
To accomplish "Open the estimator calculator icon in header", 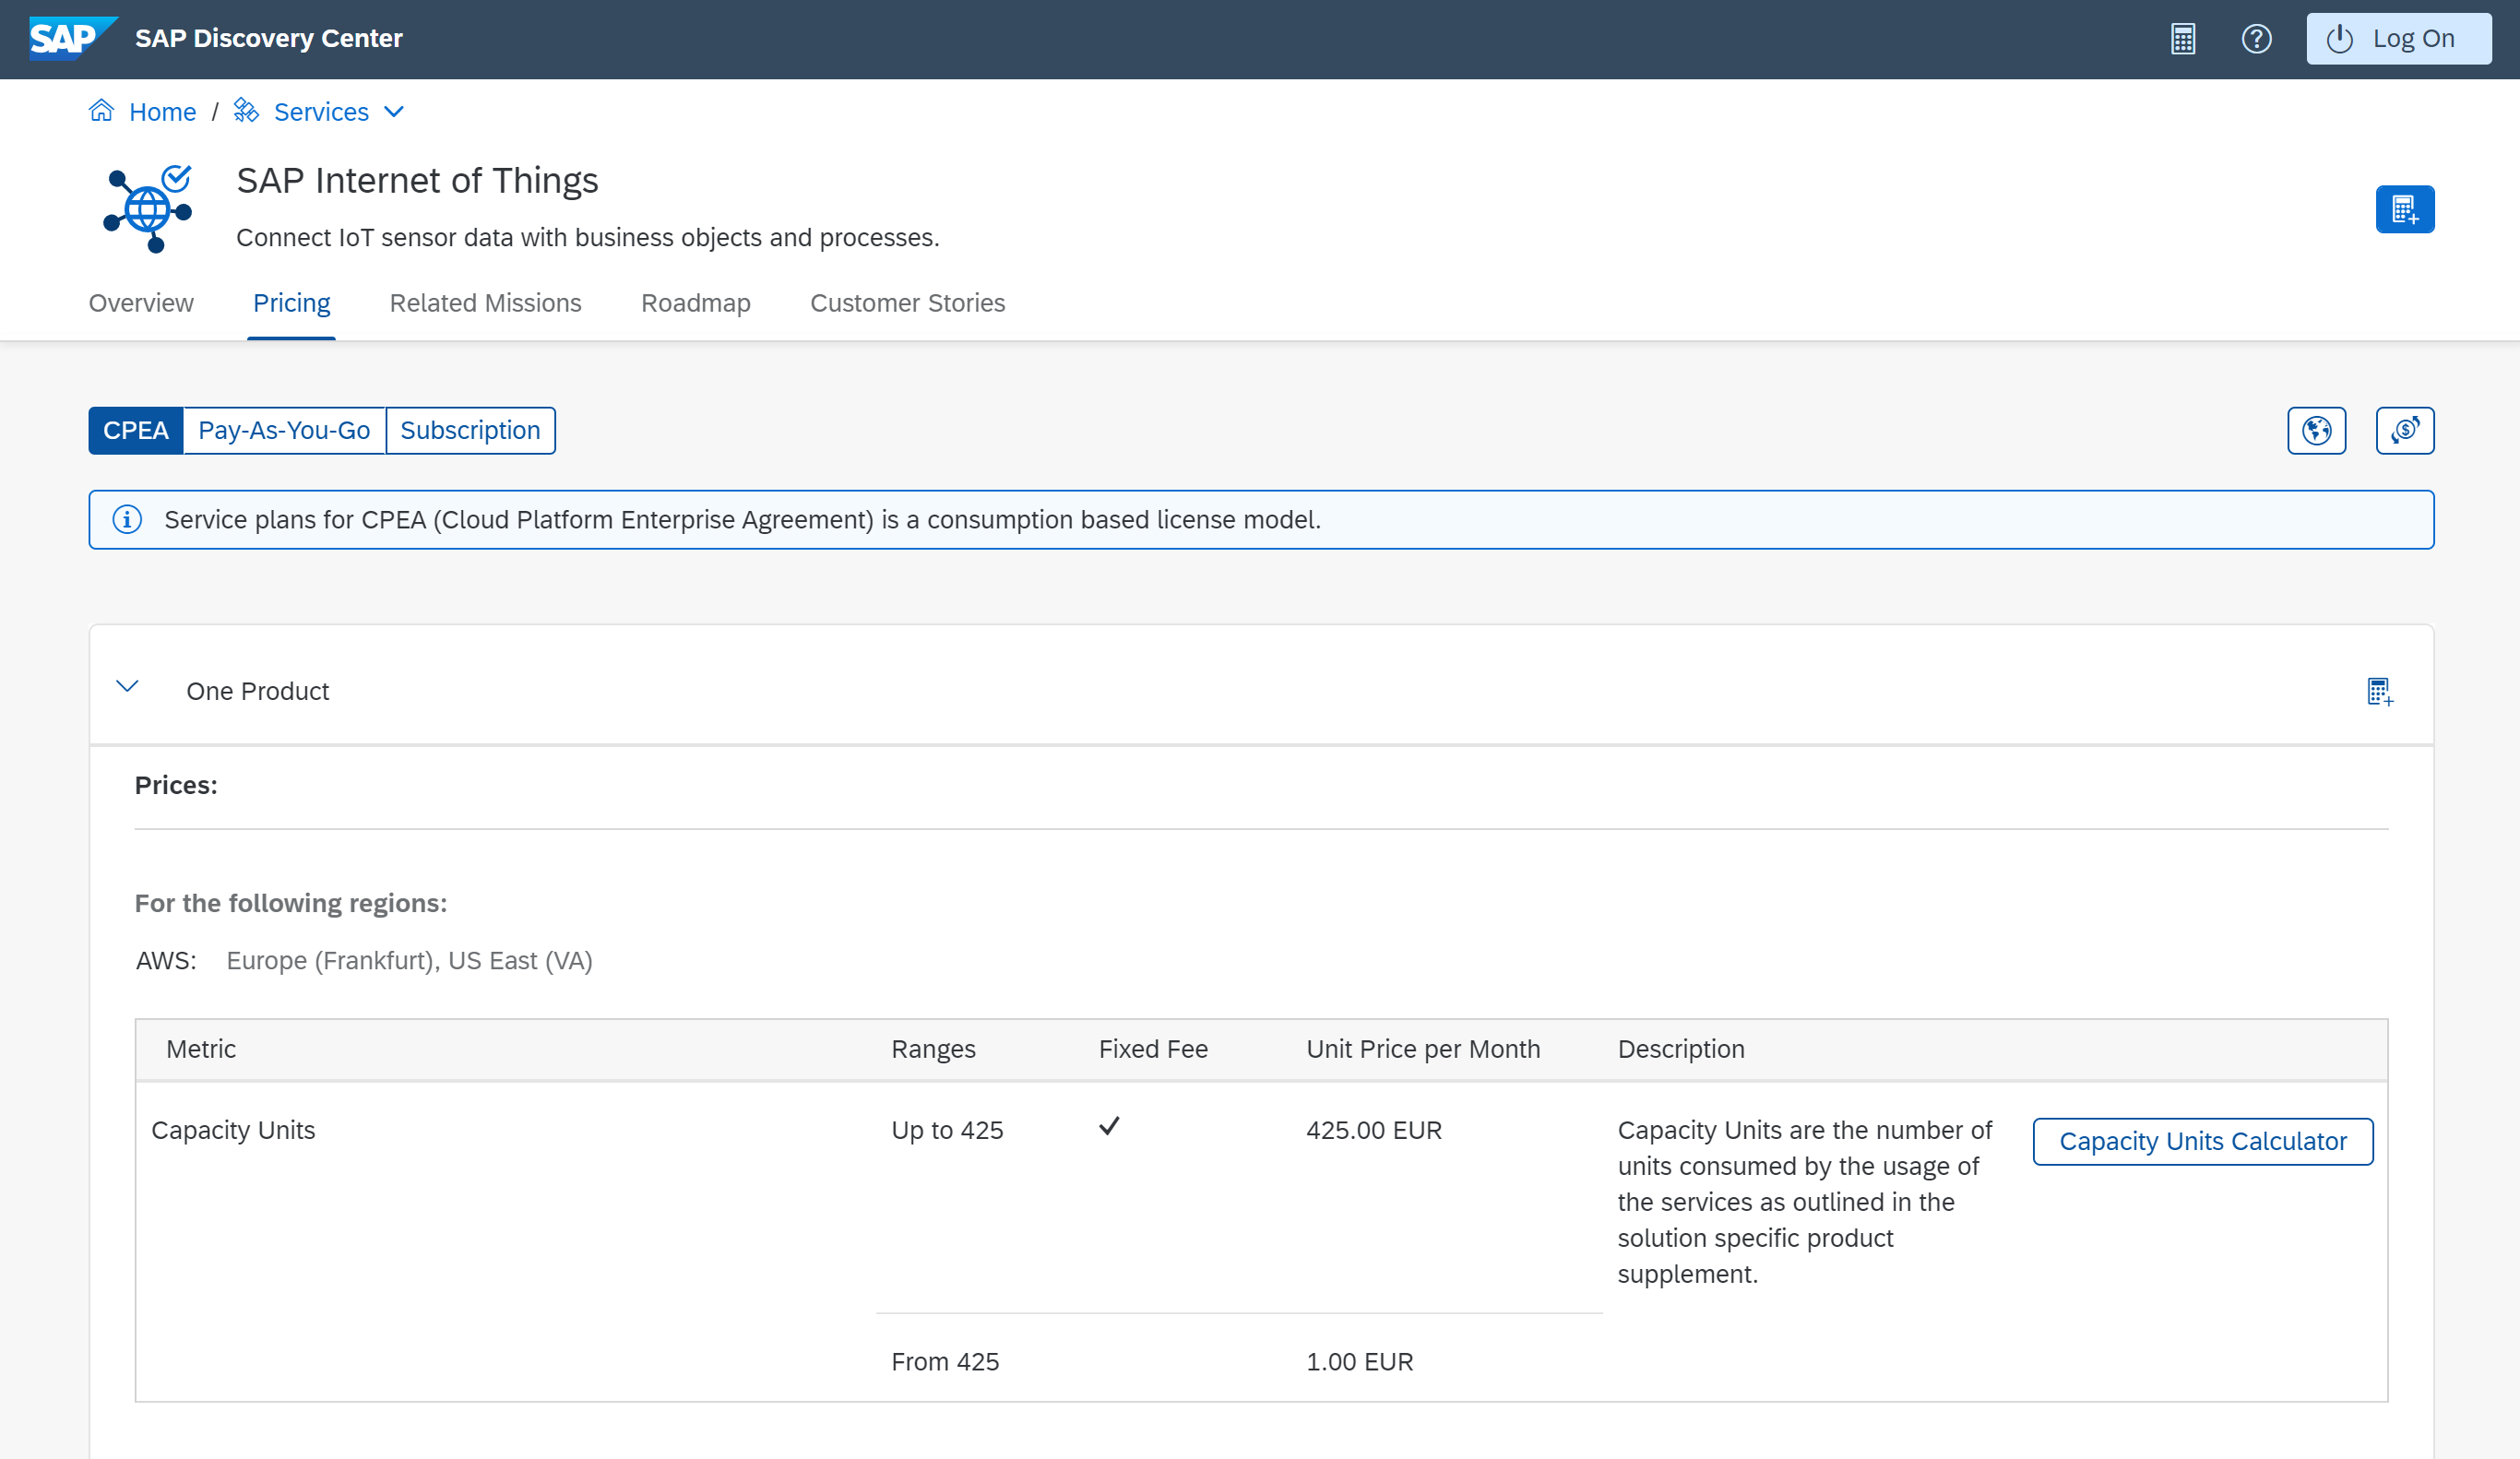I will click(x=2183, y=39).
